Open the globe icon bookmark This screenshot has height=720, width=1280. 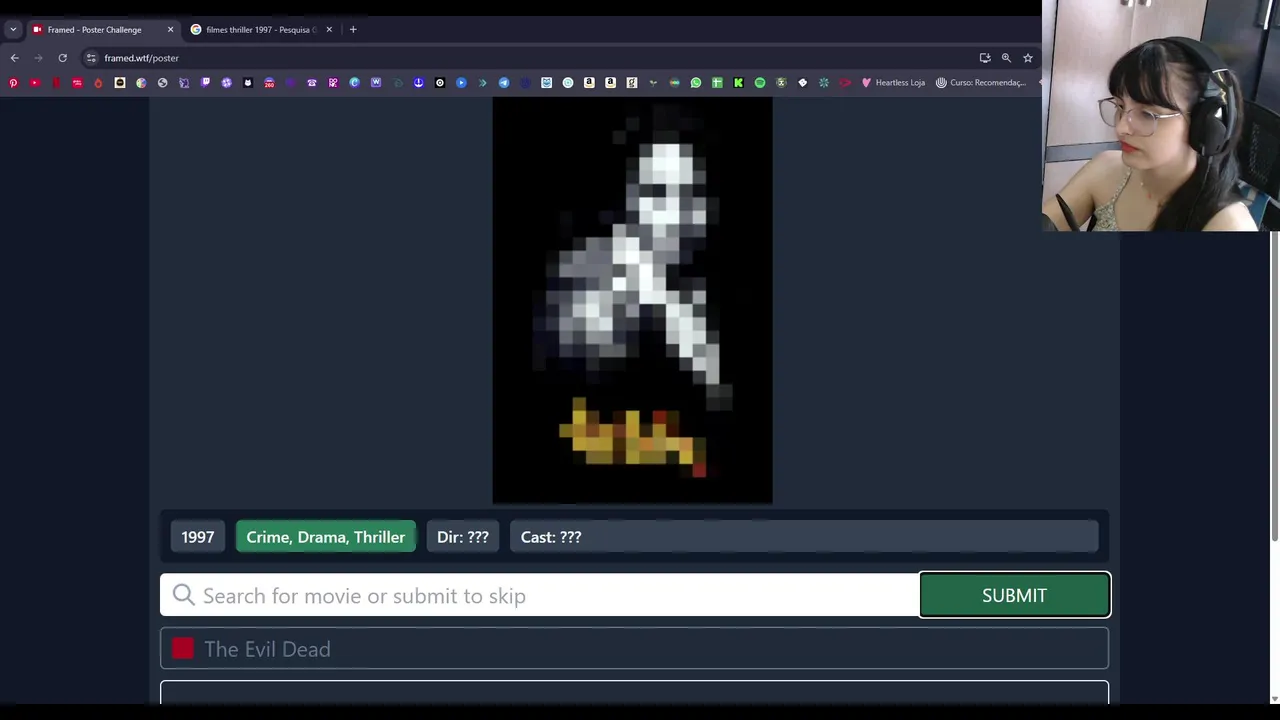click(162, 83)
